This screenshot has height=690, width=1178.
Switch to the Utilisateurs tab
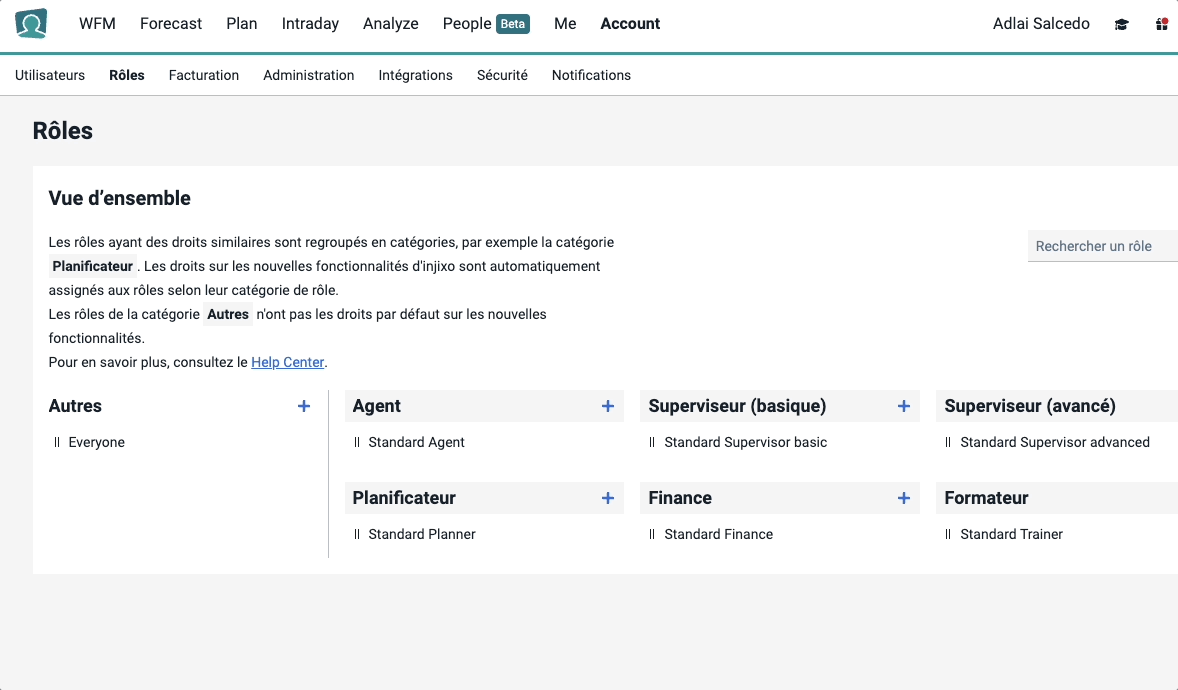(x=50, y=75)
